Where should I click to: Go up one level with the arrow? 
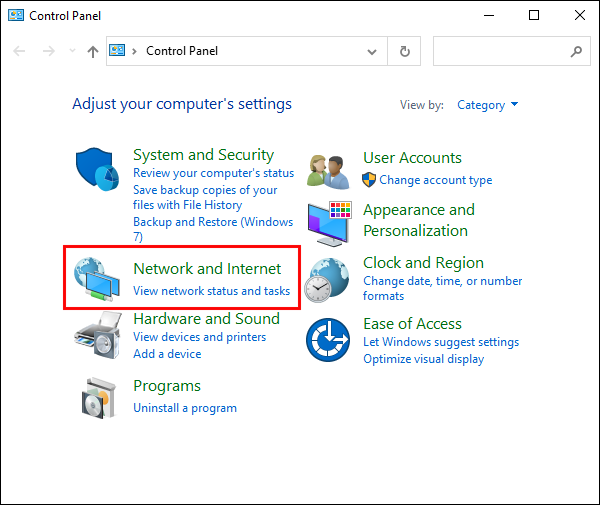click(x=93, y=51)
